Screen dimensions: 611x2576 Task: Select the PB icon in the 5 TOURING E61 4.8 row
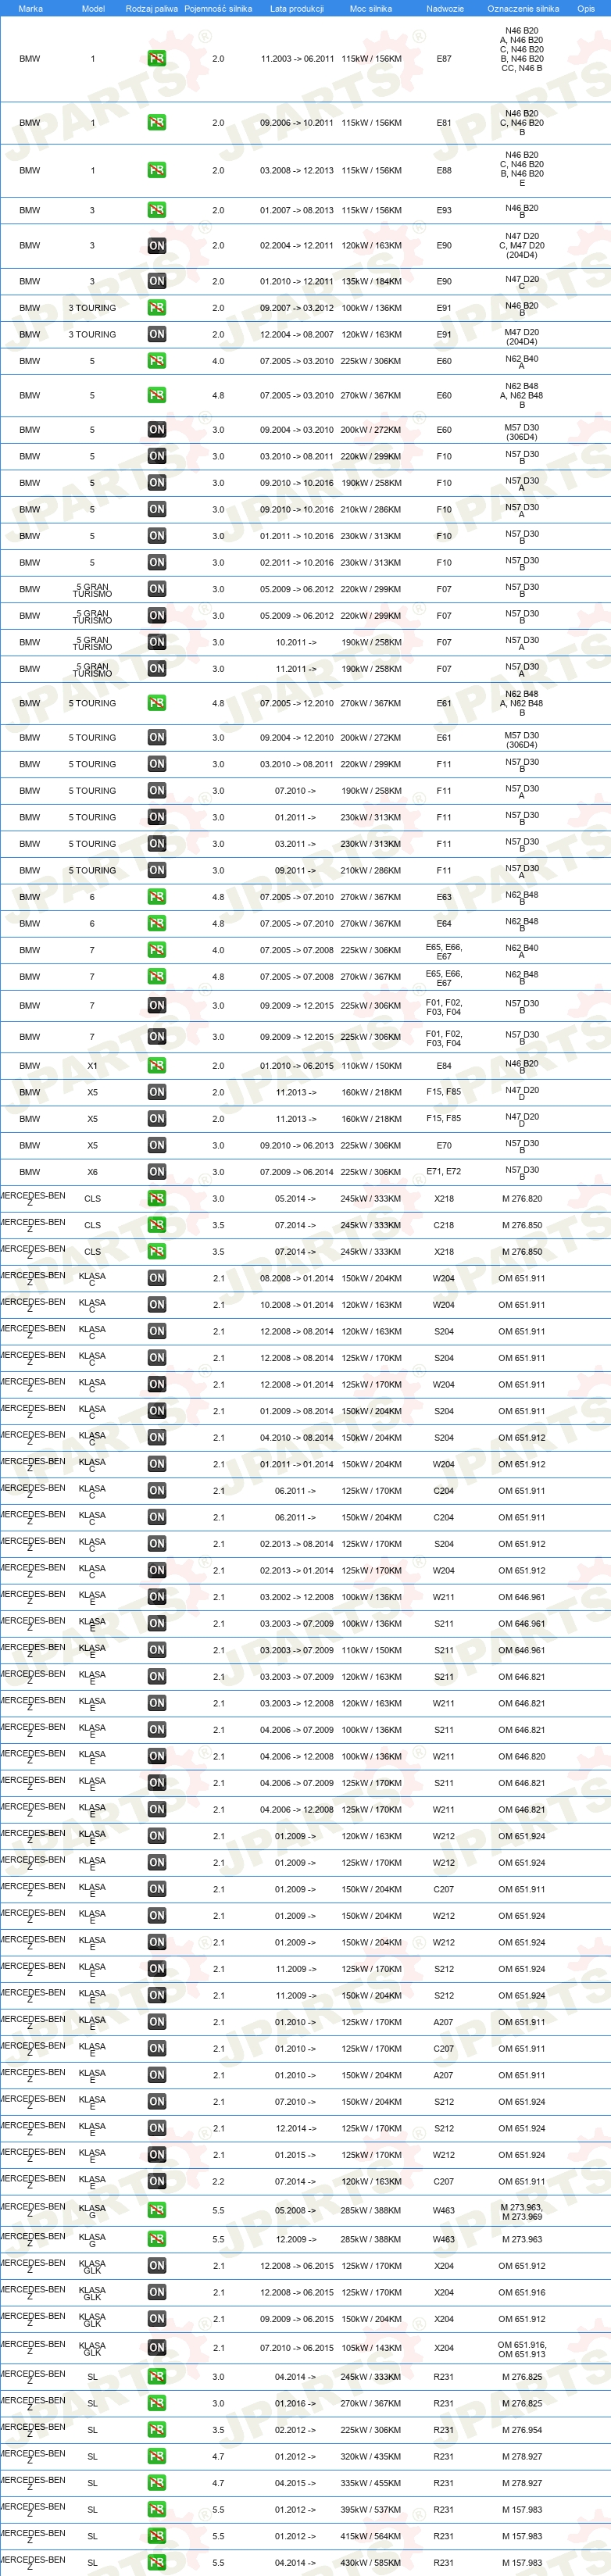tap(157, 704)
